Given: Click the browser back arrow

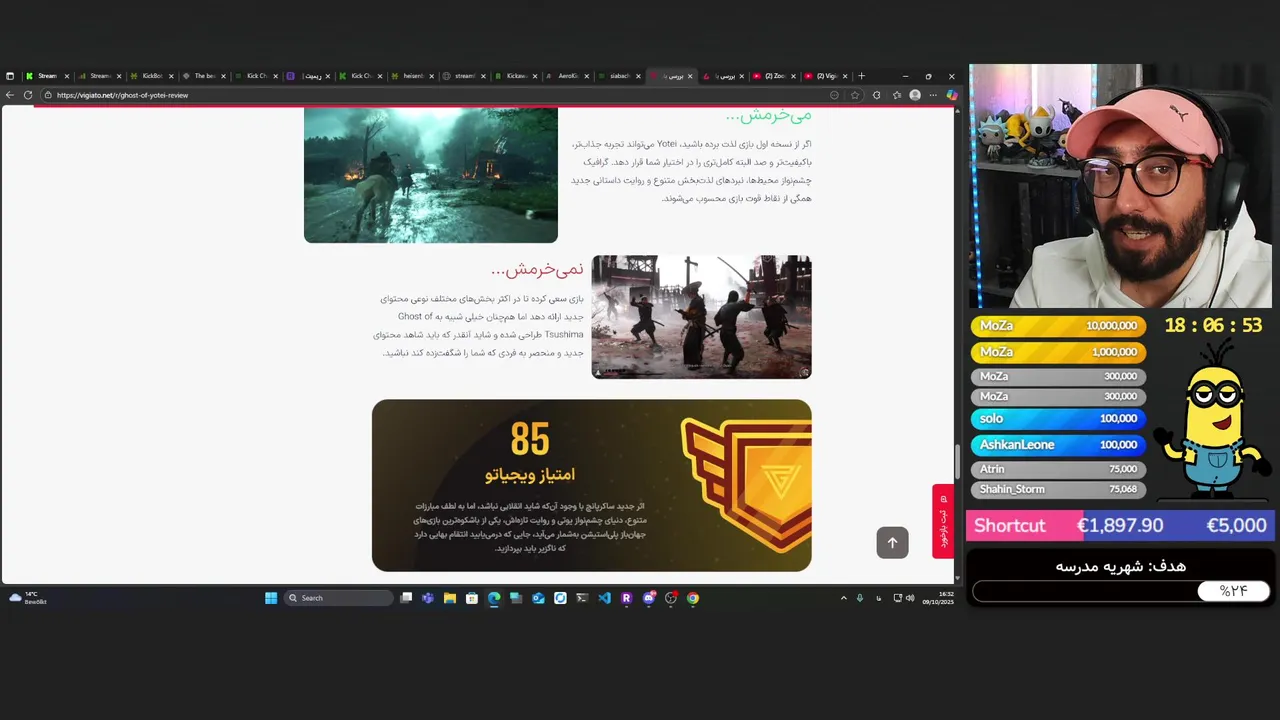Looking at the screenshot, I should coord(10,95).
